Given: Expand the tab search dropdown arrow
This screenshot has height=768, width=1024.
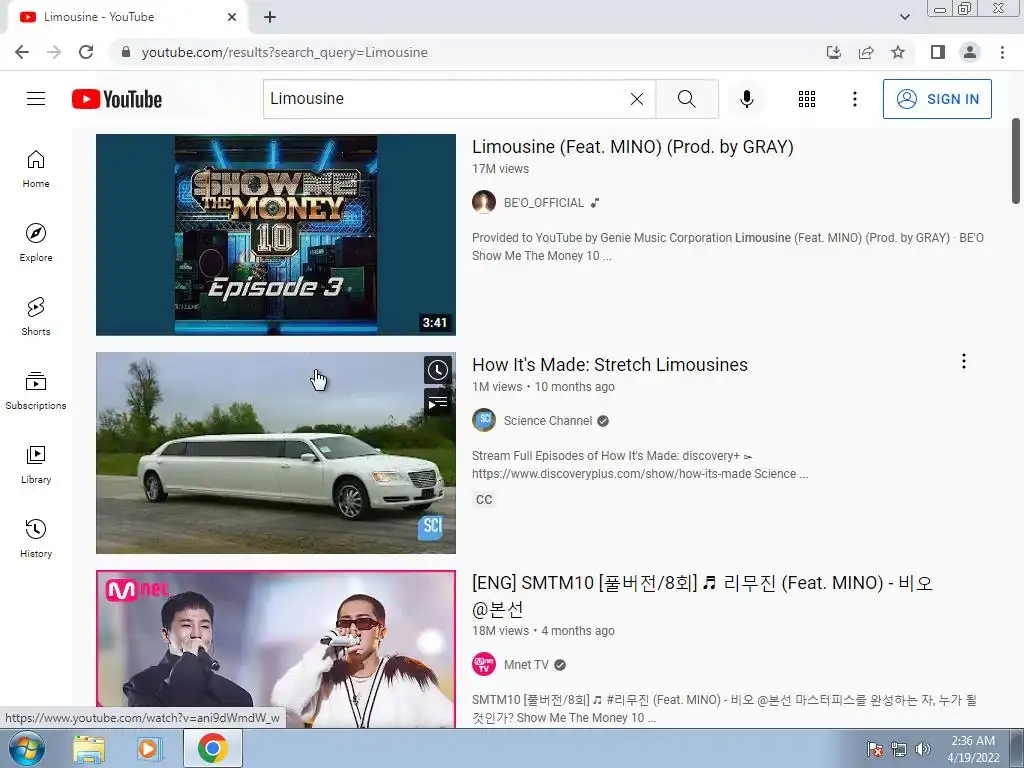Looking at the screenshot, I should point(904,17).
